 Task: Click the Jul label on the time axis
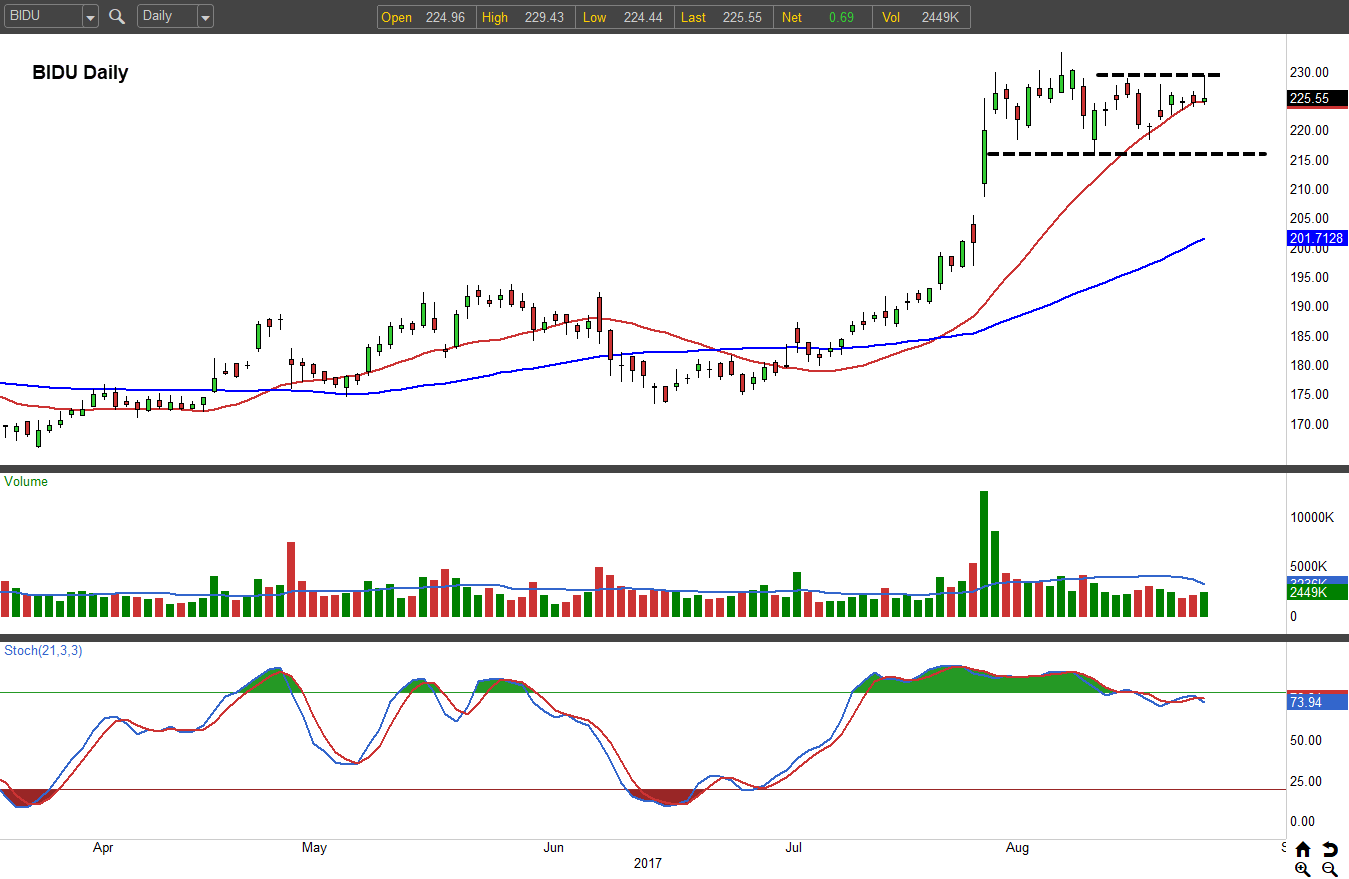794,847
